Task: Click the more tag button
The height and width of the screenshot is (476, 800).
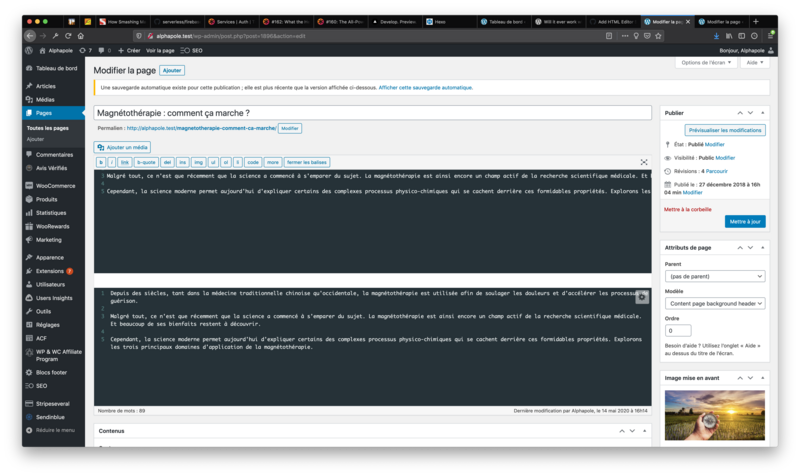Action: [273, 162]
